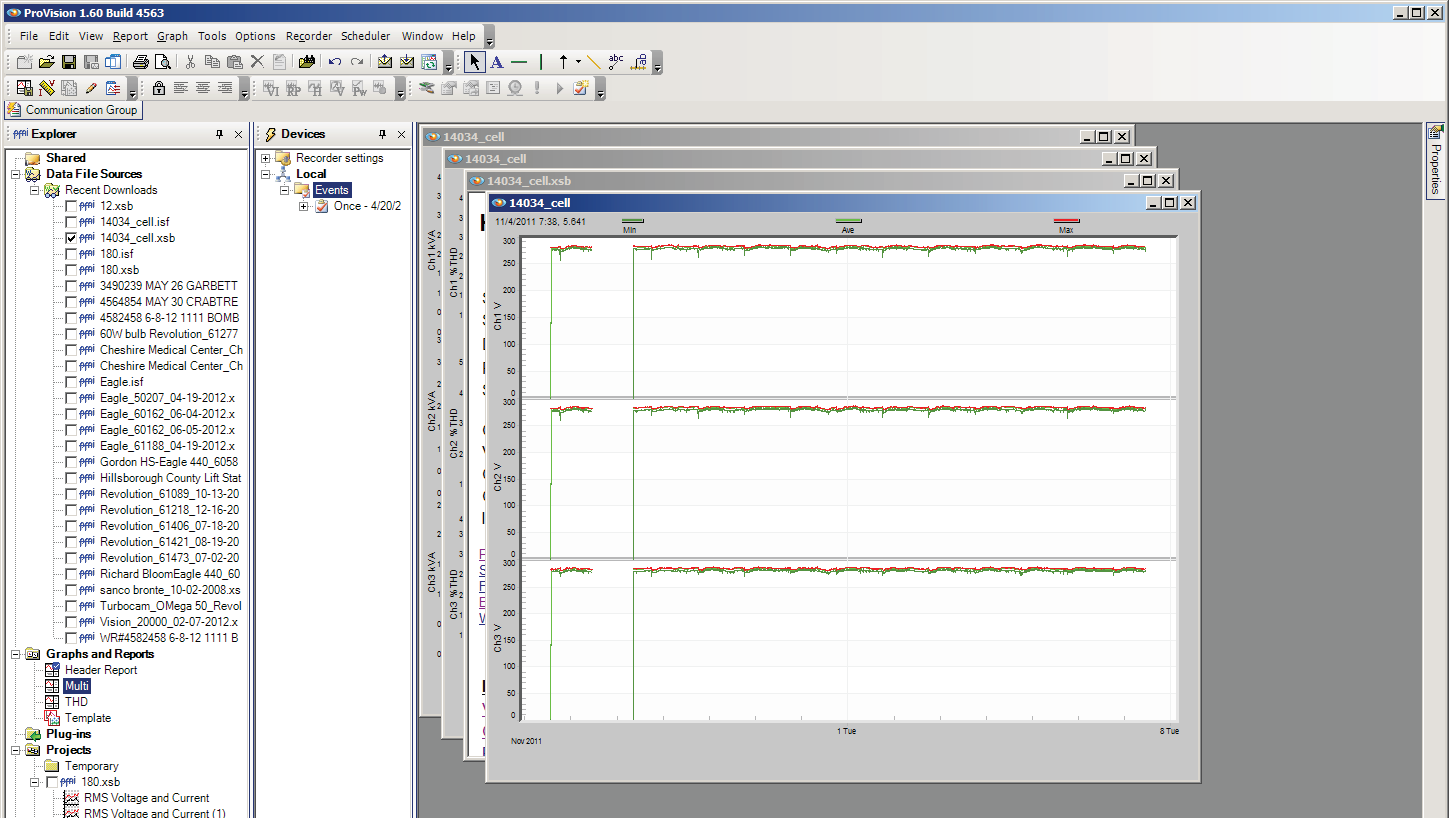The image size is (1449, 818).
Task: Click the Lock object toolbar icon
Action: point(159,88)
